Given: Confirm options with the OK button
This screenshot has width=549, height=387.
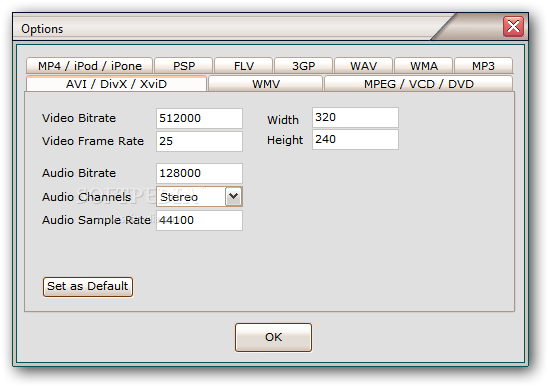Looking at the screenshot, I should click(273, 337).
